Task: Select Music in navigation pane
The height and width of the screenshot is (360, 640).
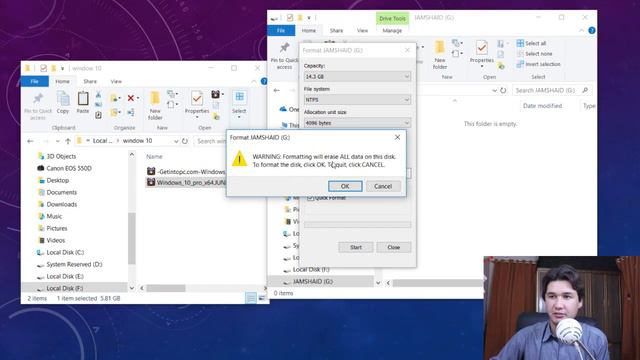Action: point(49,216)
